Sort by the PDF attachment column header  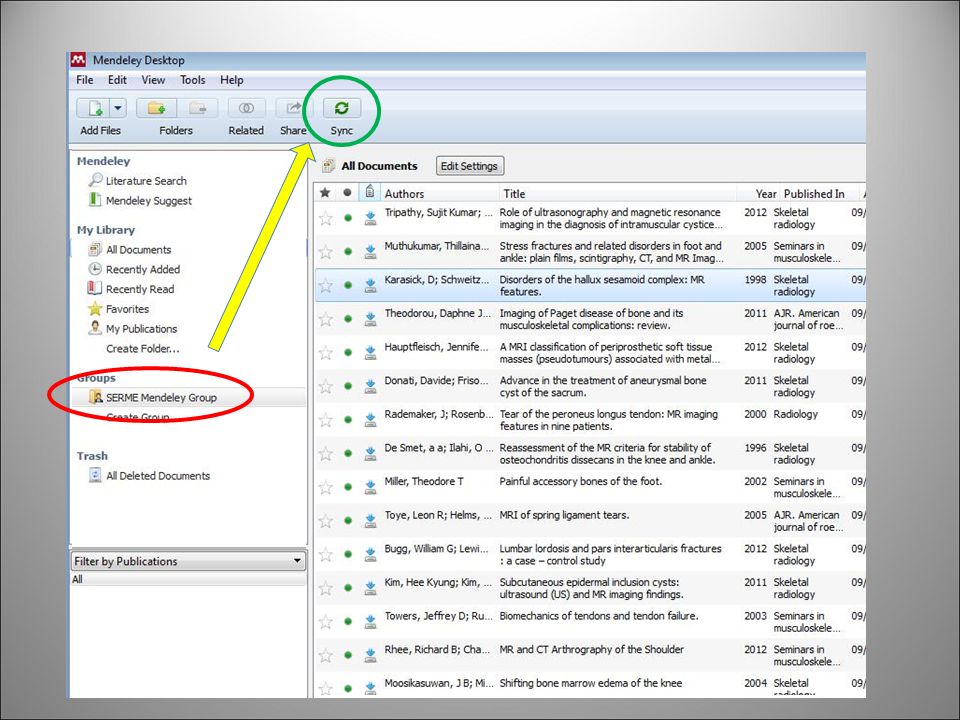click(x=370, y=192)
